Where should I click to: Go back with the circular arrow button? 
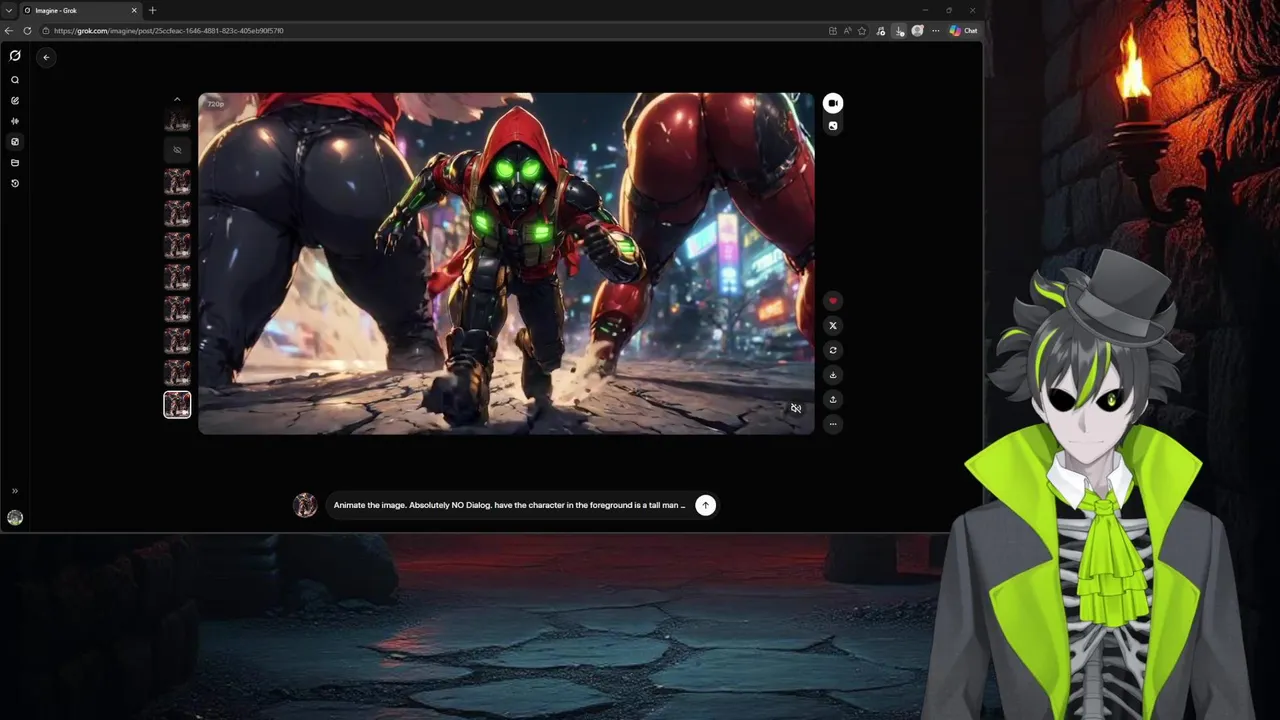(x=46, y=57)
